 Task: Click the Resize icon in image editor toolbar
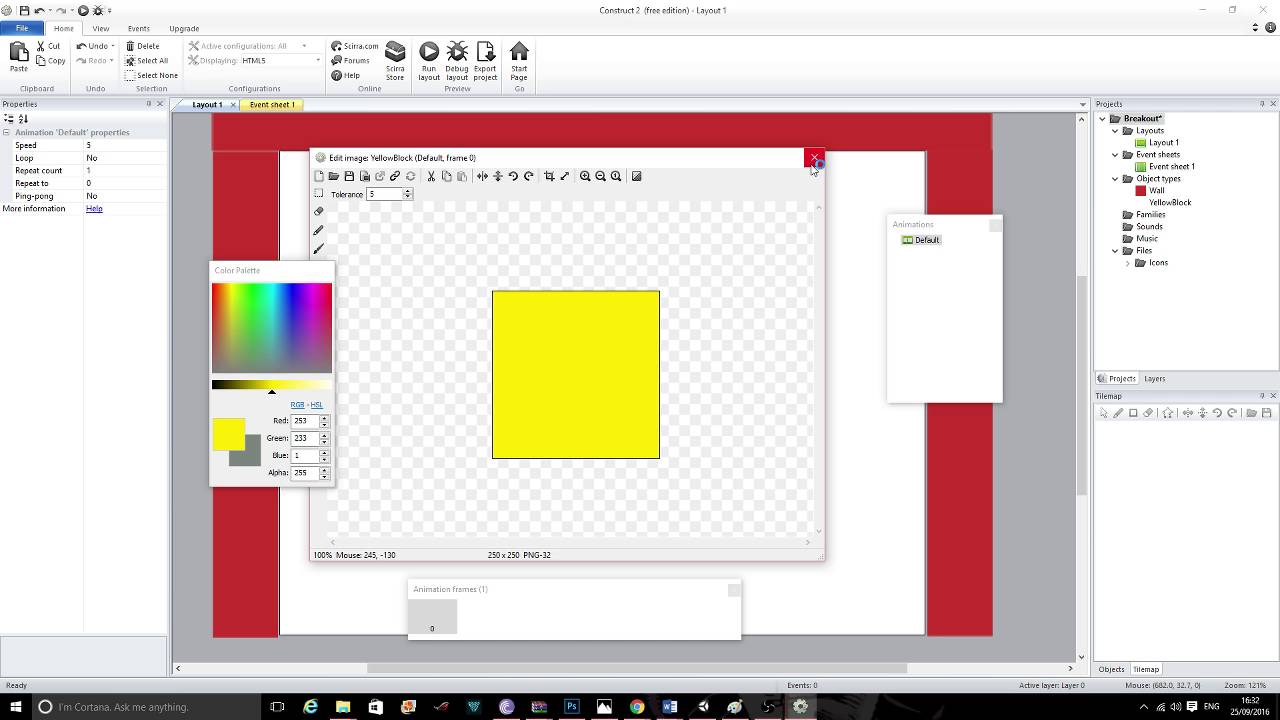click(564, 176)
